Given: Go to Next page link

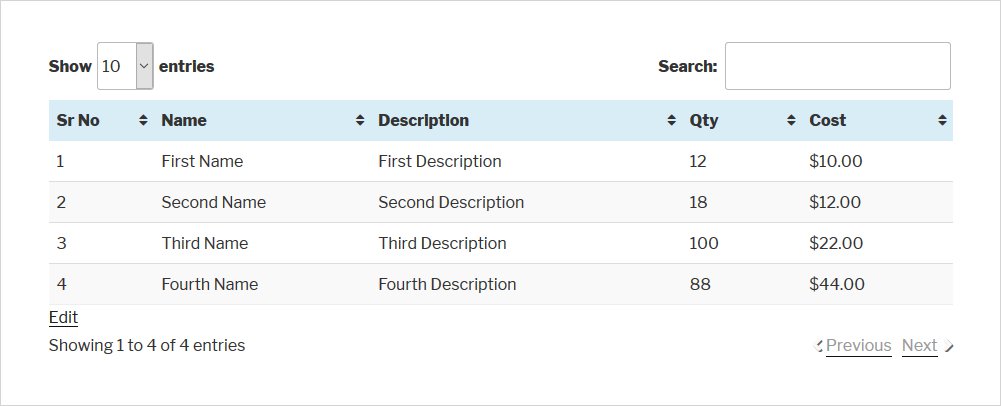Looking at the screenshot, I should 919,346.
